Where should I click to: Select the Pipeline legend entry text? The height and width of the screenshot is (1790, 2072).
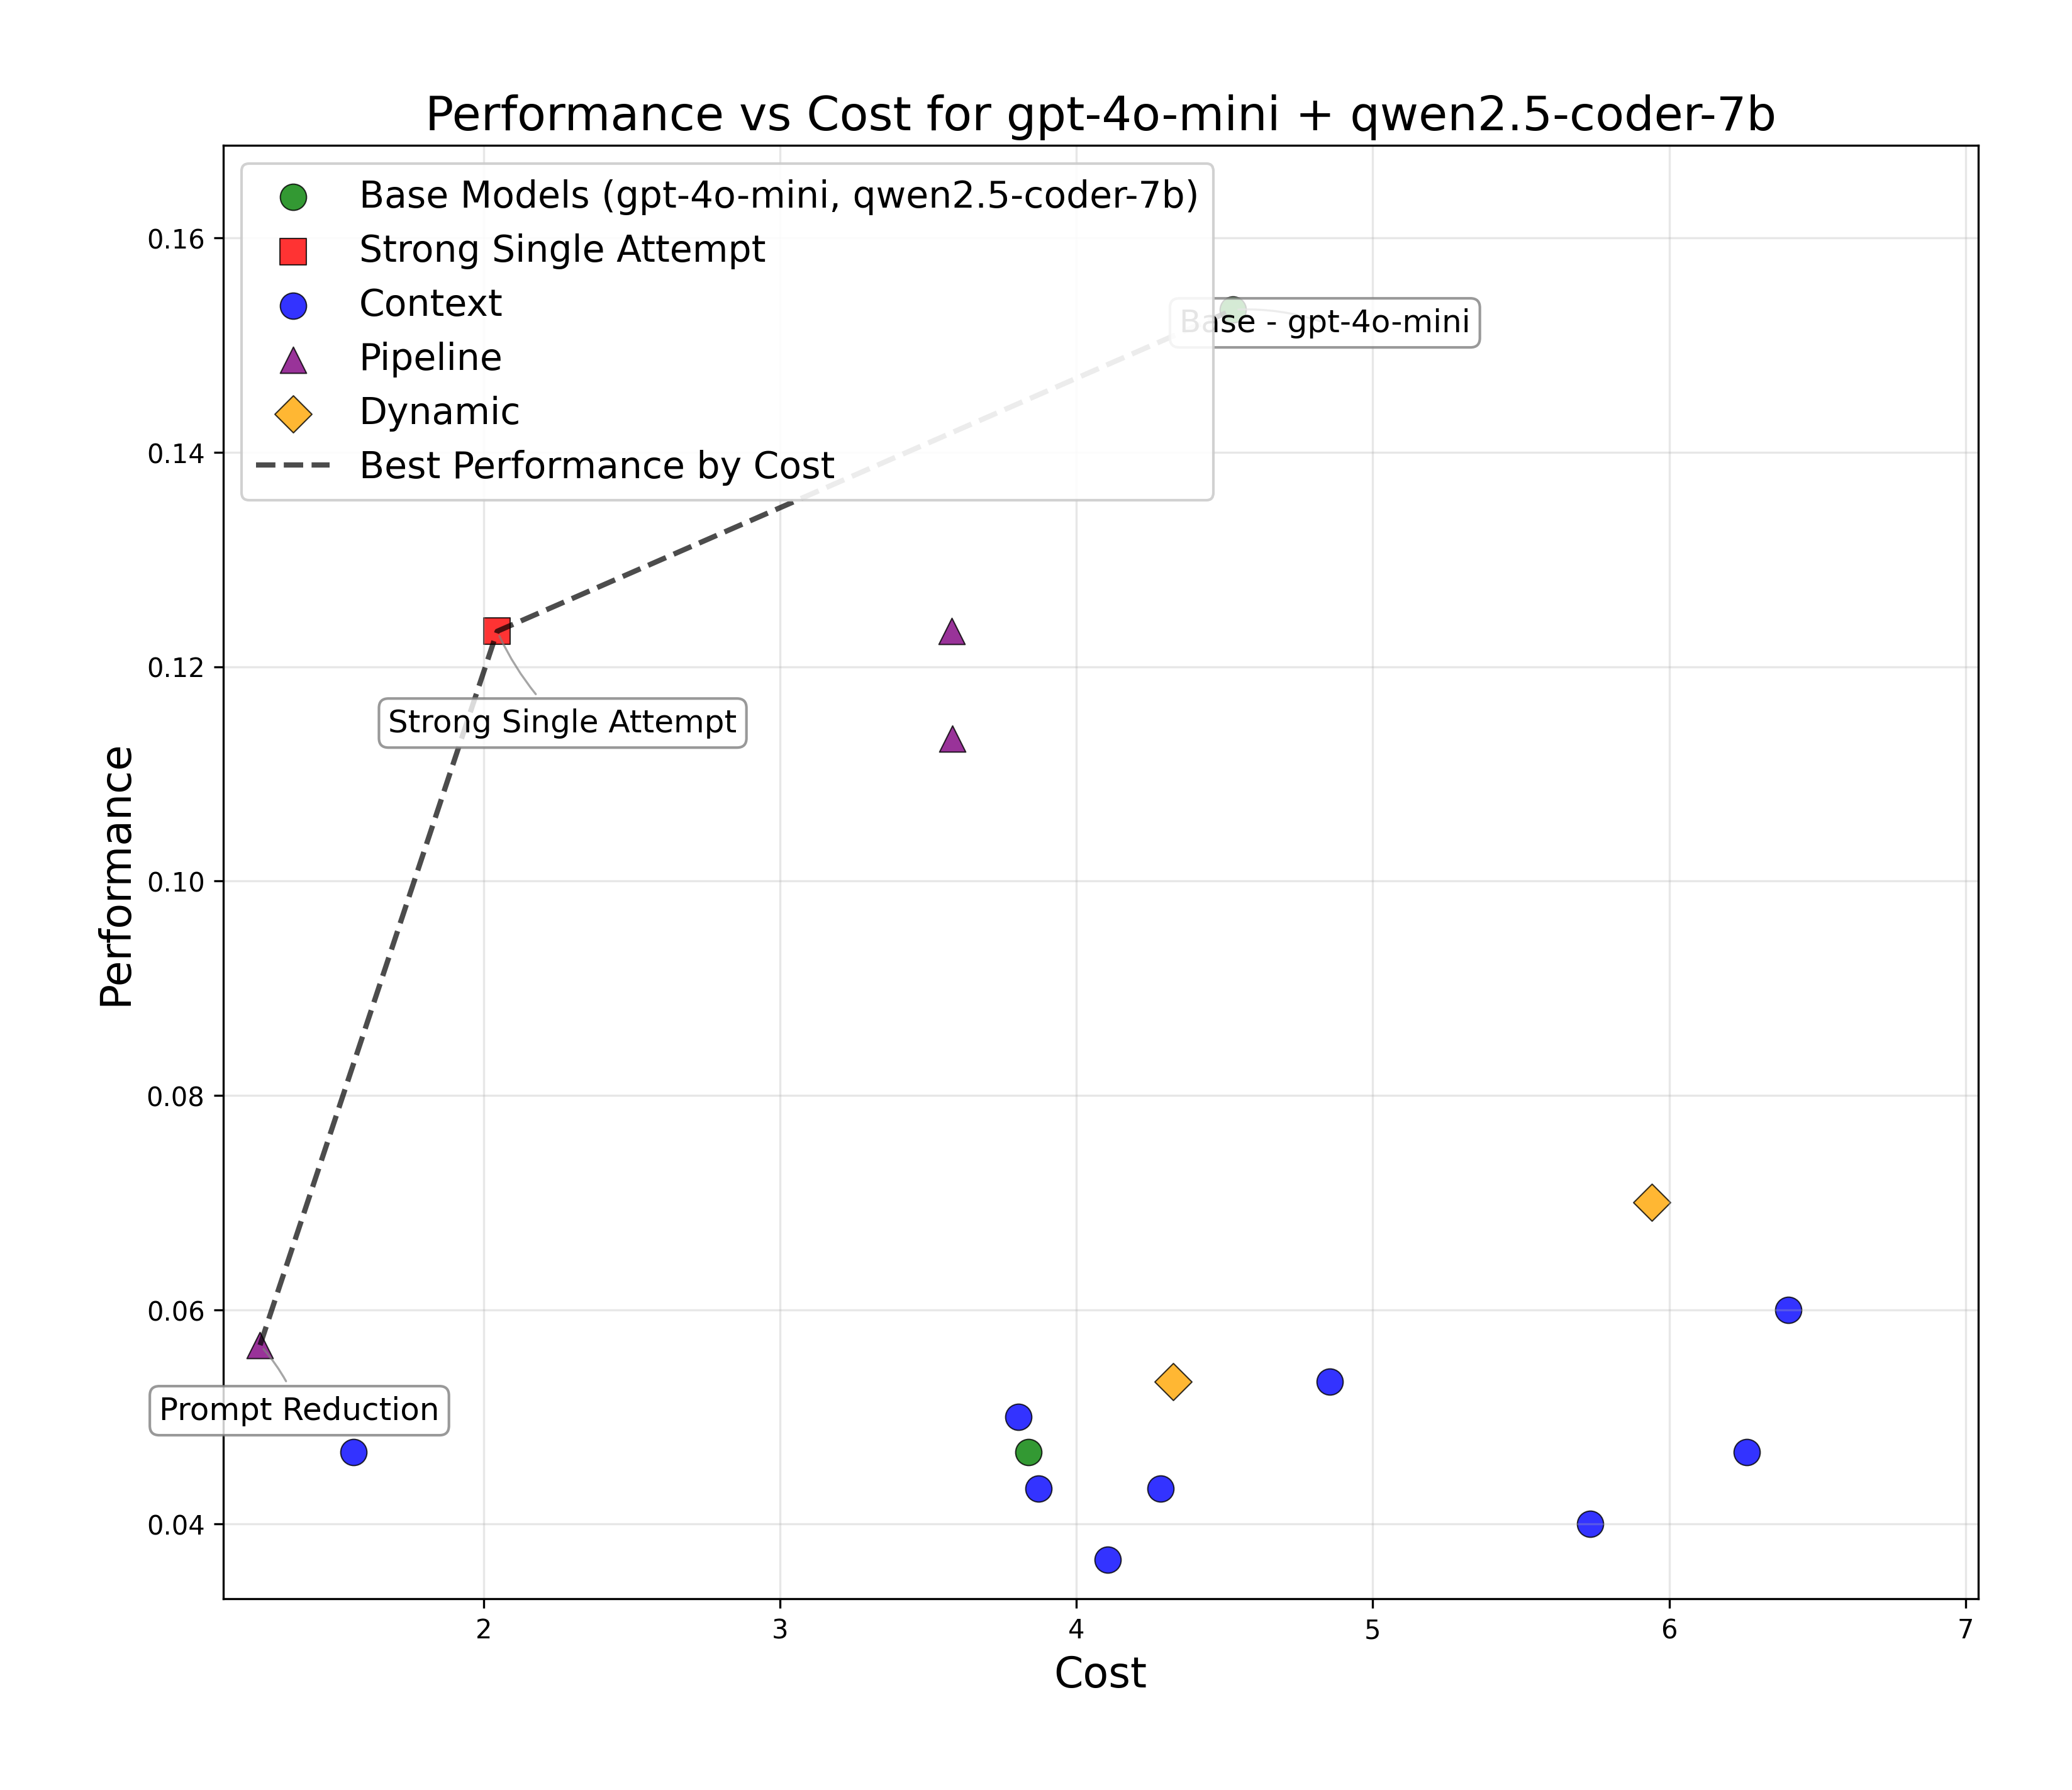pos(430,358)
